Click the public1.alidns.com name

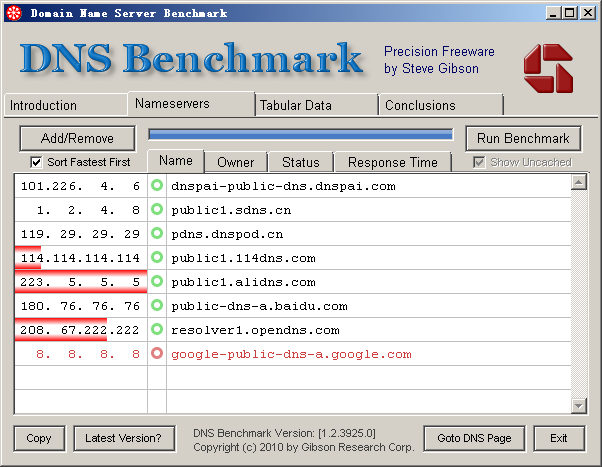tap(243, 282)
